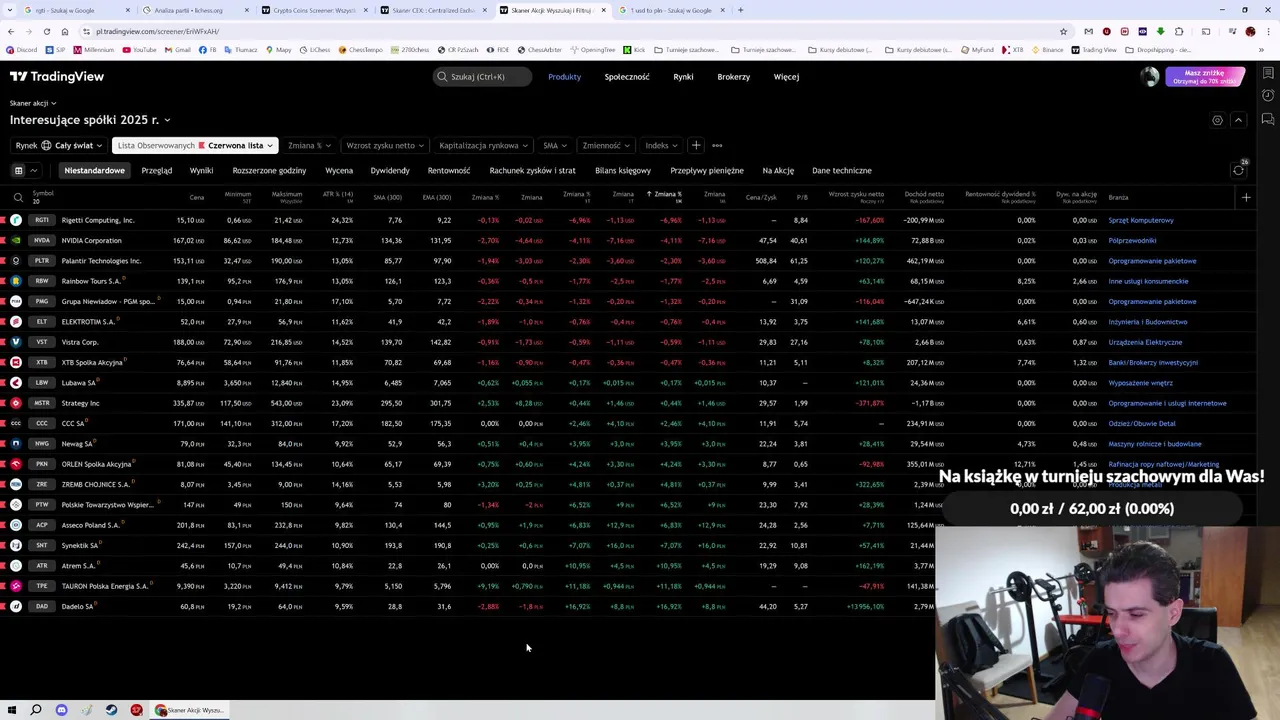Toggle the red flag of the TPE row
The height and width of the screenshot is (720, 1280).
pyautogui.click(x=3, y=586)
